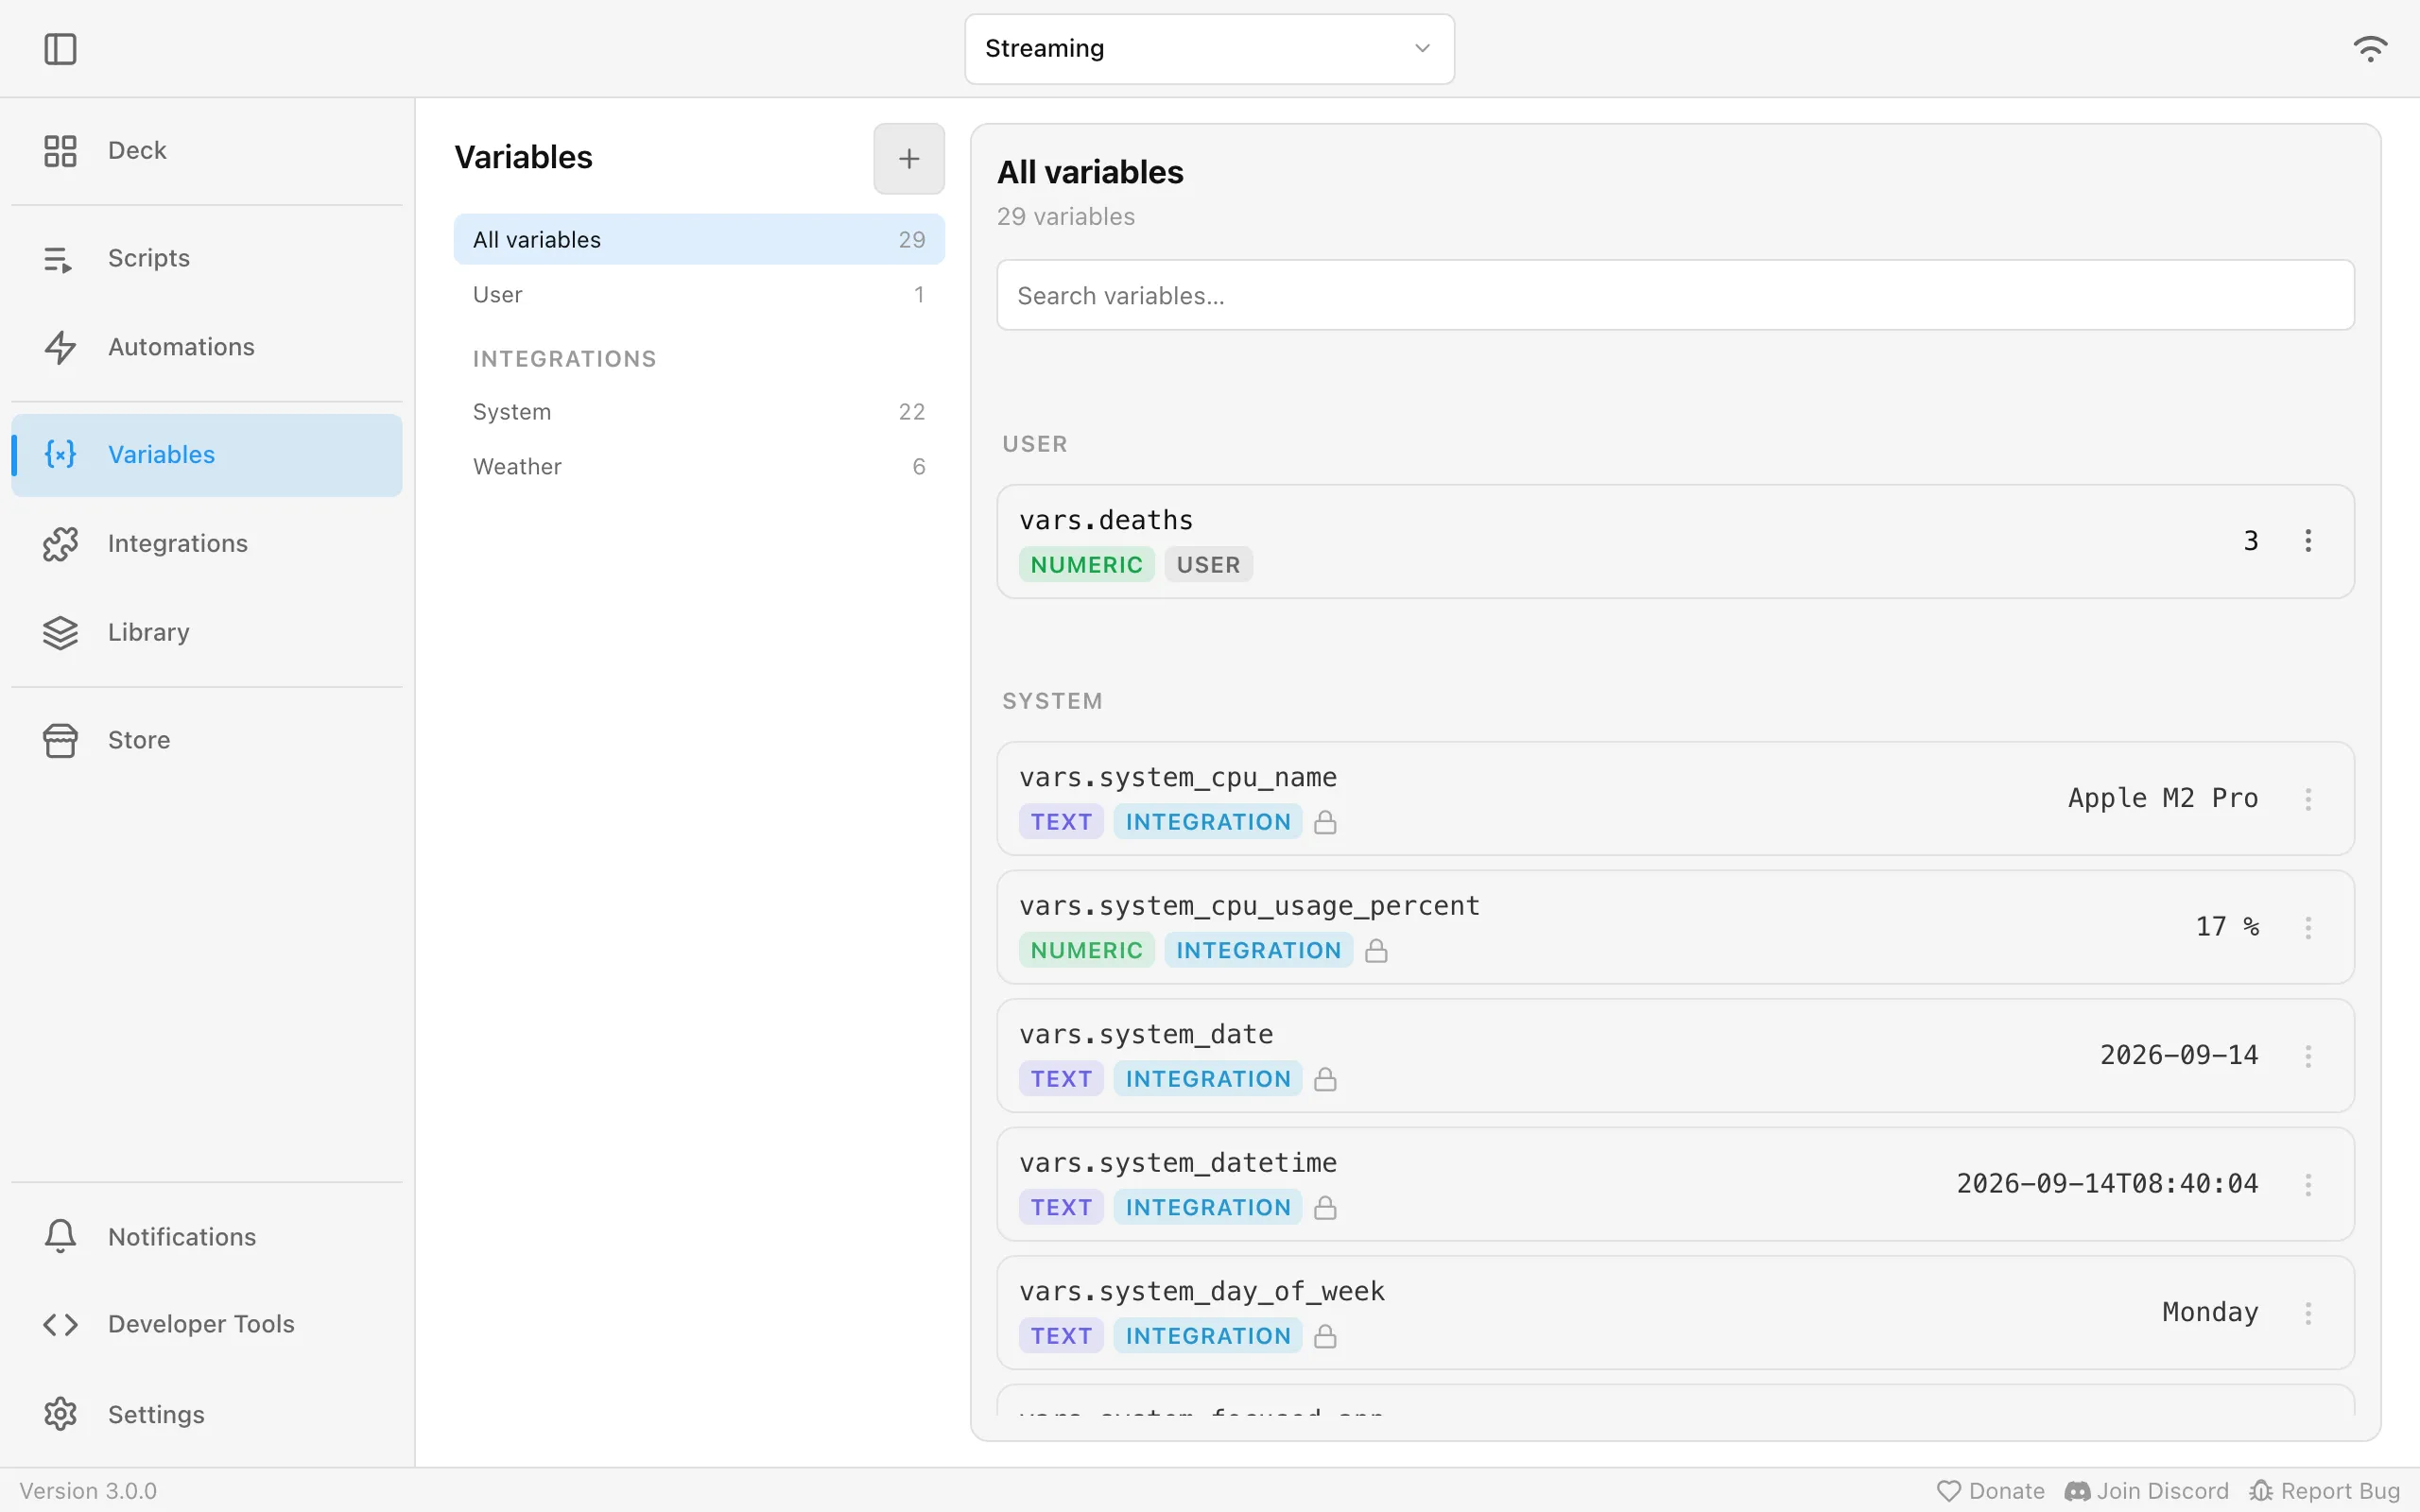2420x1512 pixels.
Task: Filter variables by Weather integration
Action: click(x=698, y=466)
